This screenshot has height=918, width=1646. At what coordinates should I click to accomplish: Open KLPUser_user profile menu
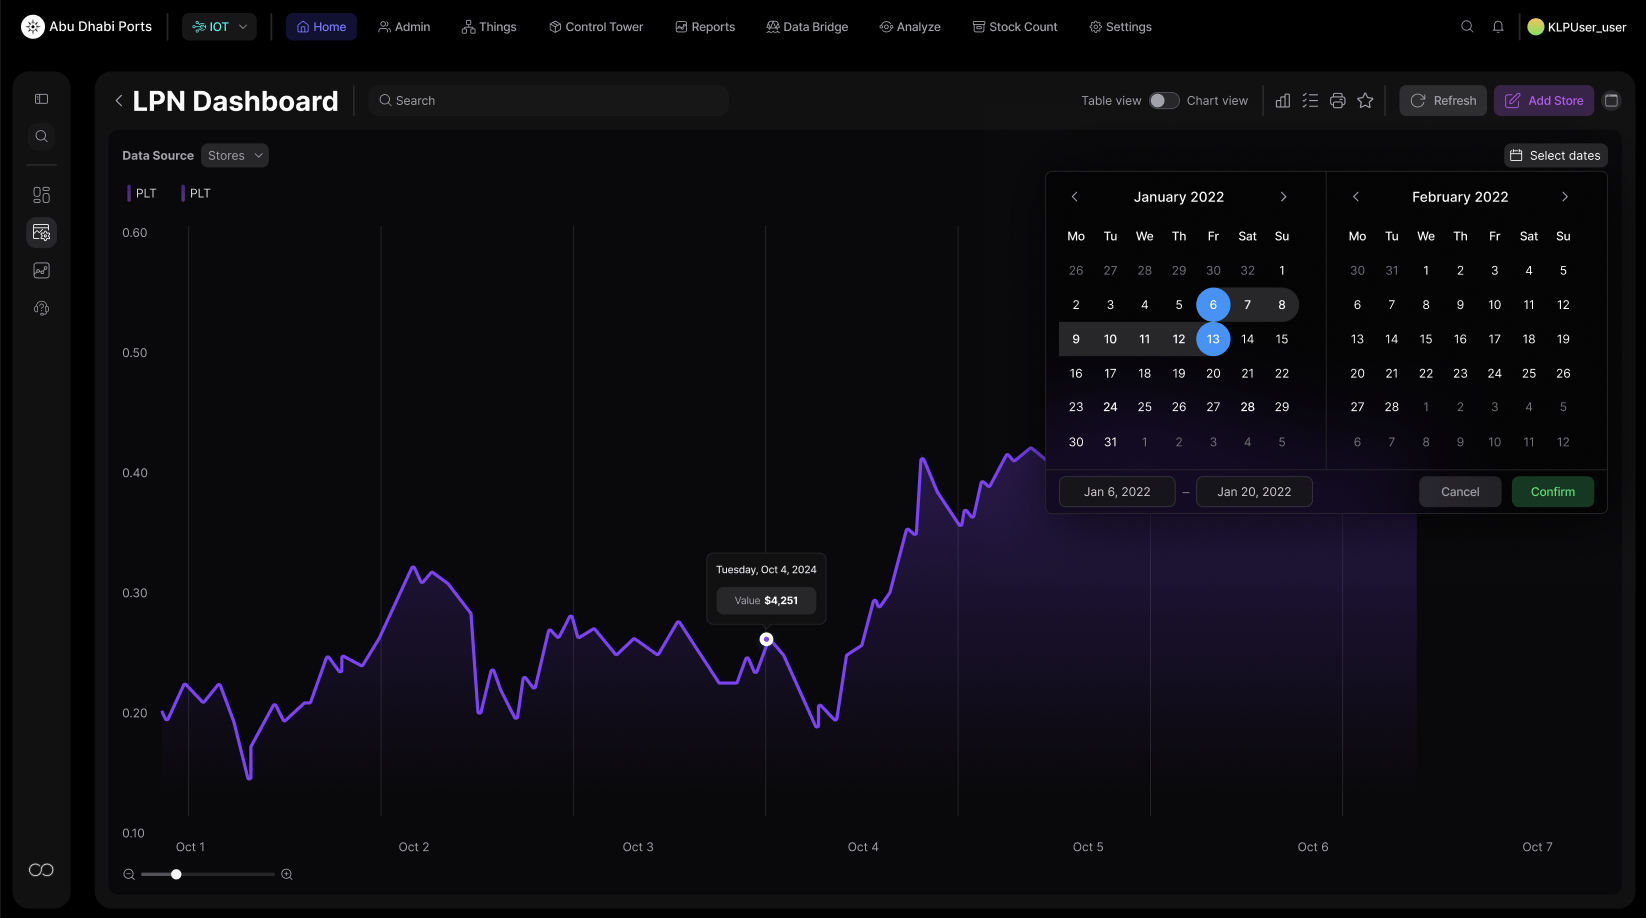click(1577, 27)
